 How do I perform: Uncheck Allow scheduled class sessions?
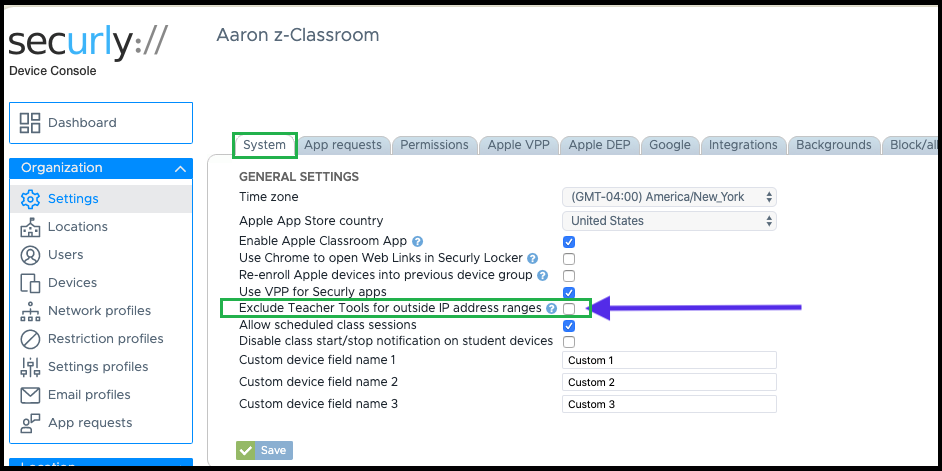point(569,326)
